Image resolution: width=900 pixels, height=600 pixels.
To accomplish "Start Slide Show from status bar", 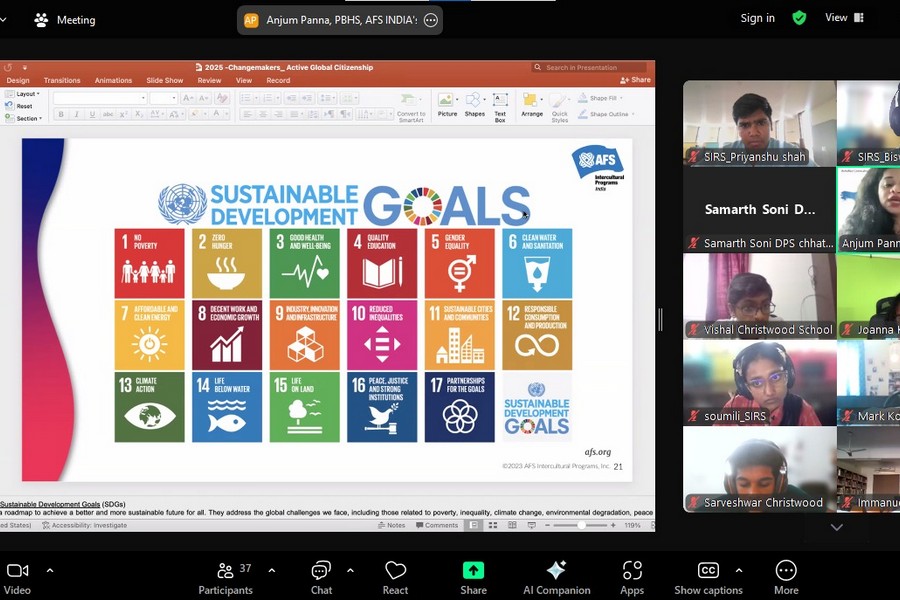I will click(x=532, y=525).
